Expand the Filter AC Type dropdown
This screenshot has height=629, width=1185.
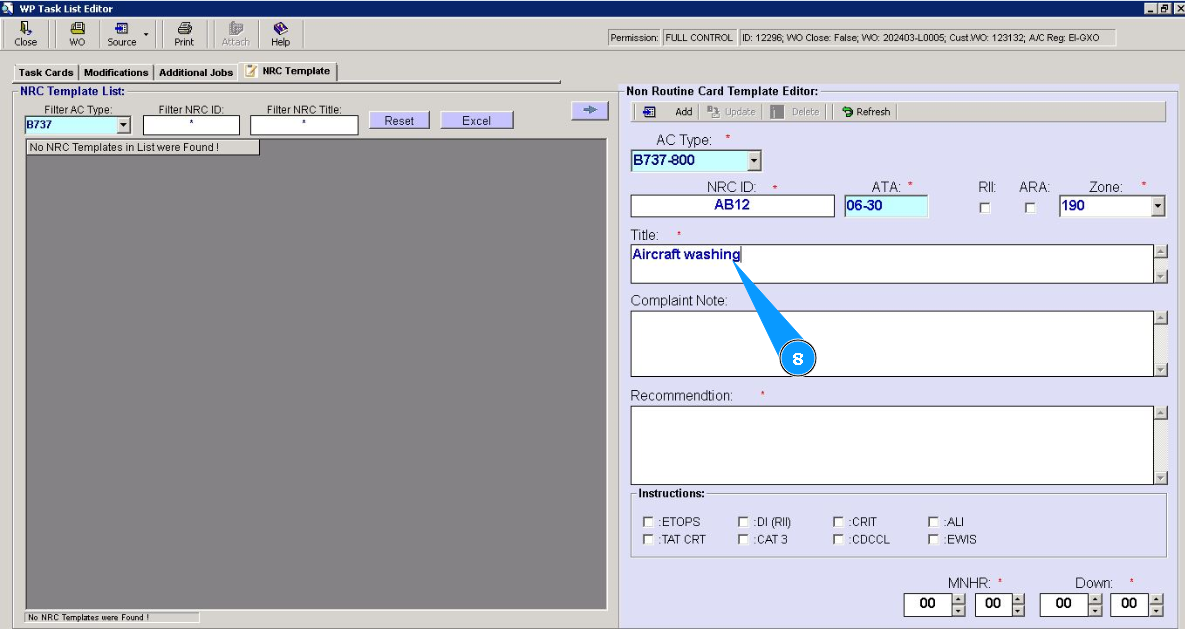pos(124,125)
